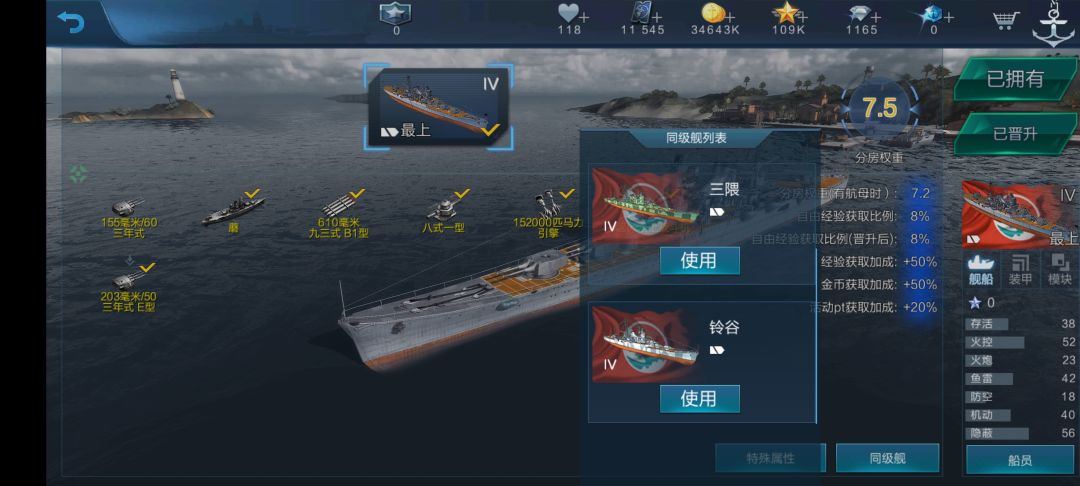Open the shopping cart icon

coord(1006,20)
